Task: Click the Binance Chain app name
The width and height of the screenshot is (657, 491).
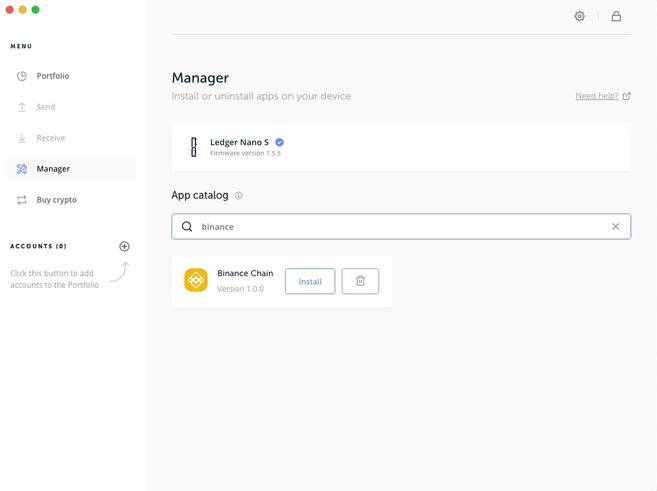Action: (x=245, y=273)
